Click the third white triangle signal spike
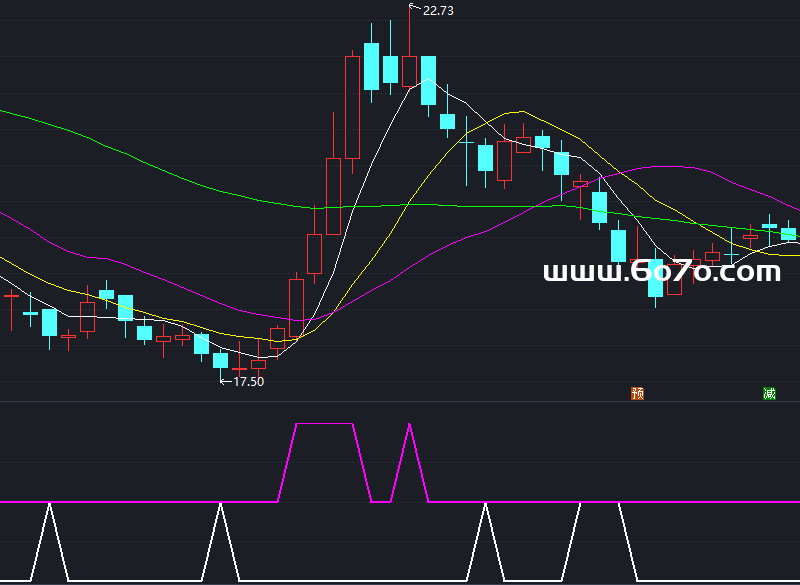800x585 pixels. coord(485,508)
